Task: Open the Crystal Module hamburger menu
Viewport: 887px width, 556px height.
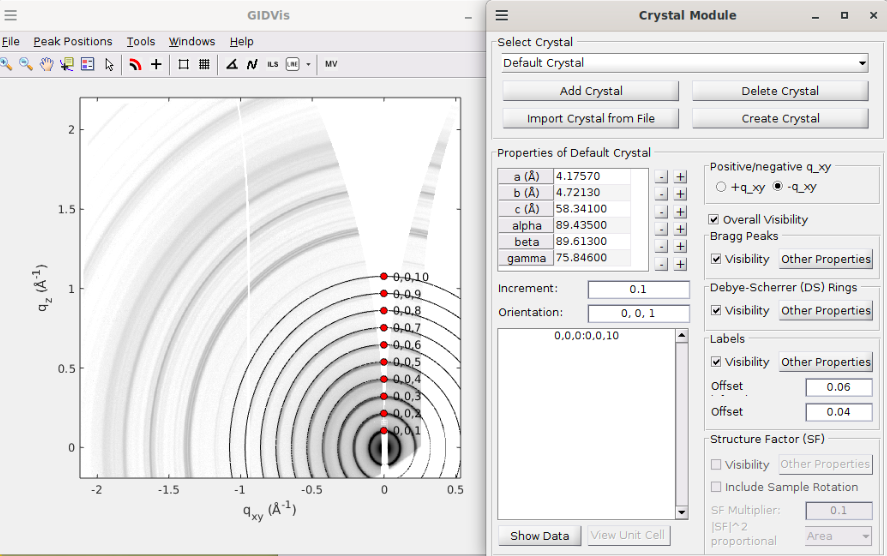Action: coord(502,15)
